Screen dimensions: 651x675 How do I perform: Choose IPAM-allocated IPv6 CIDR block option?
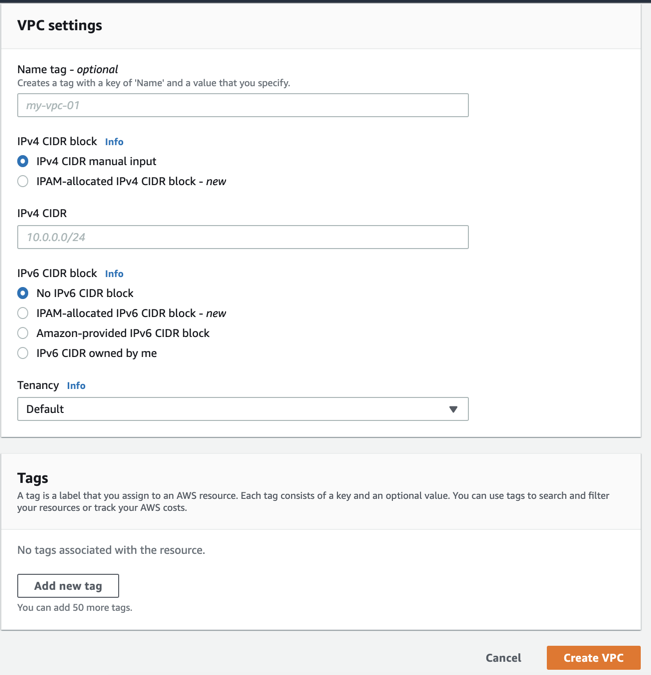23,313
